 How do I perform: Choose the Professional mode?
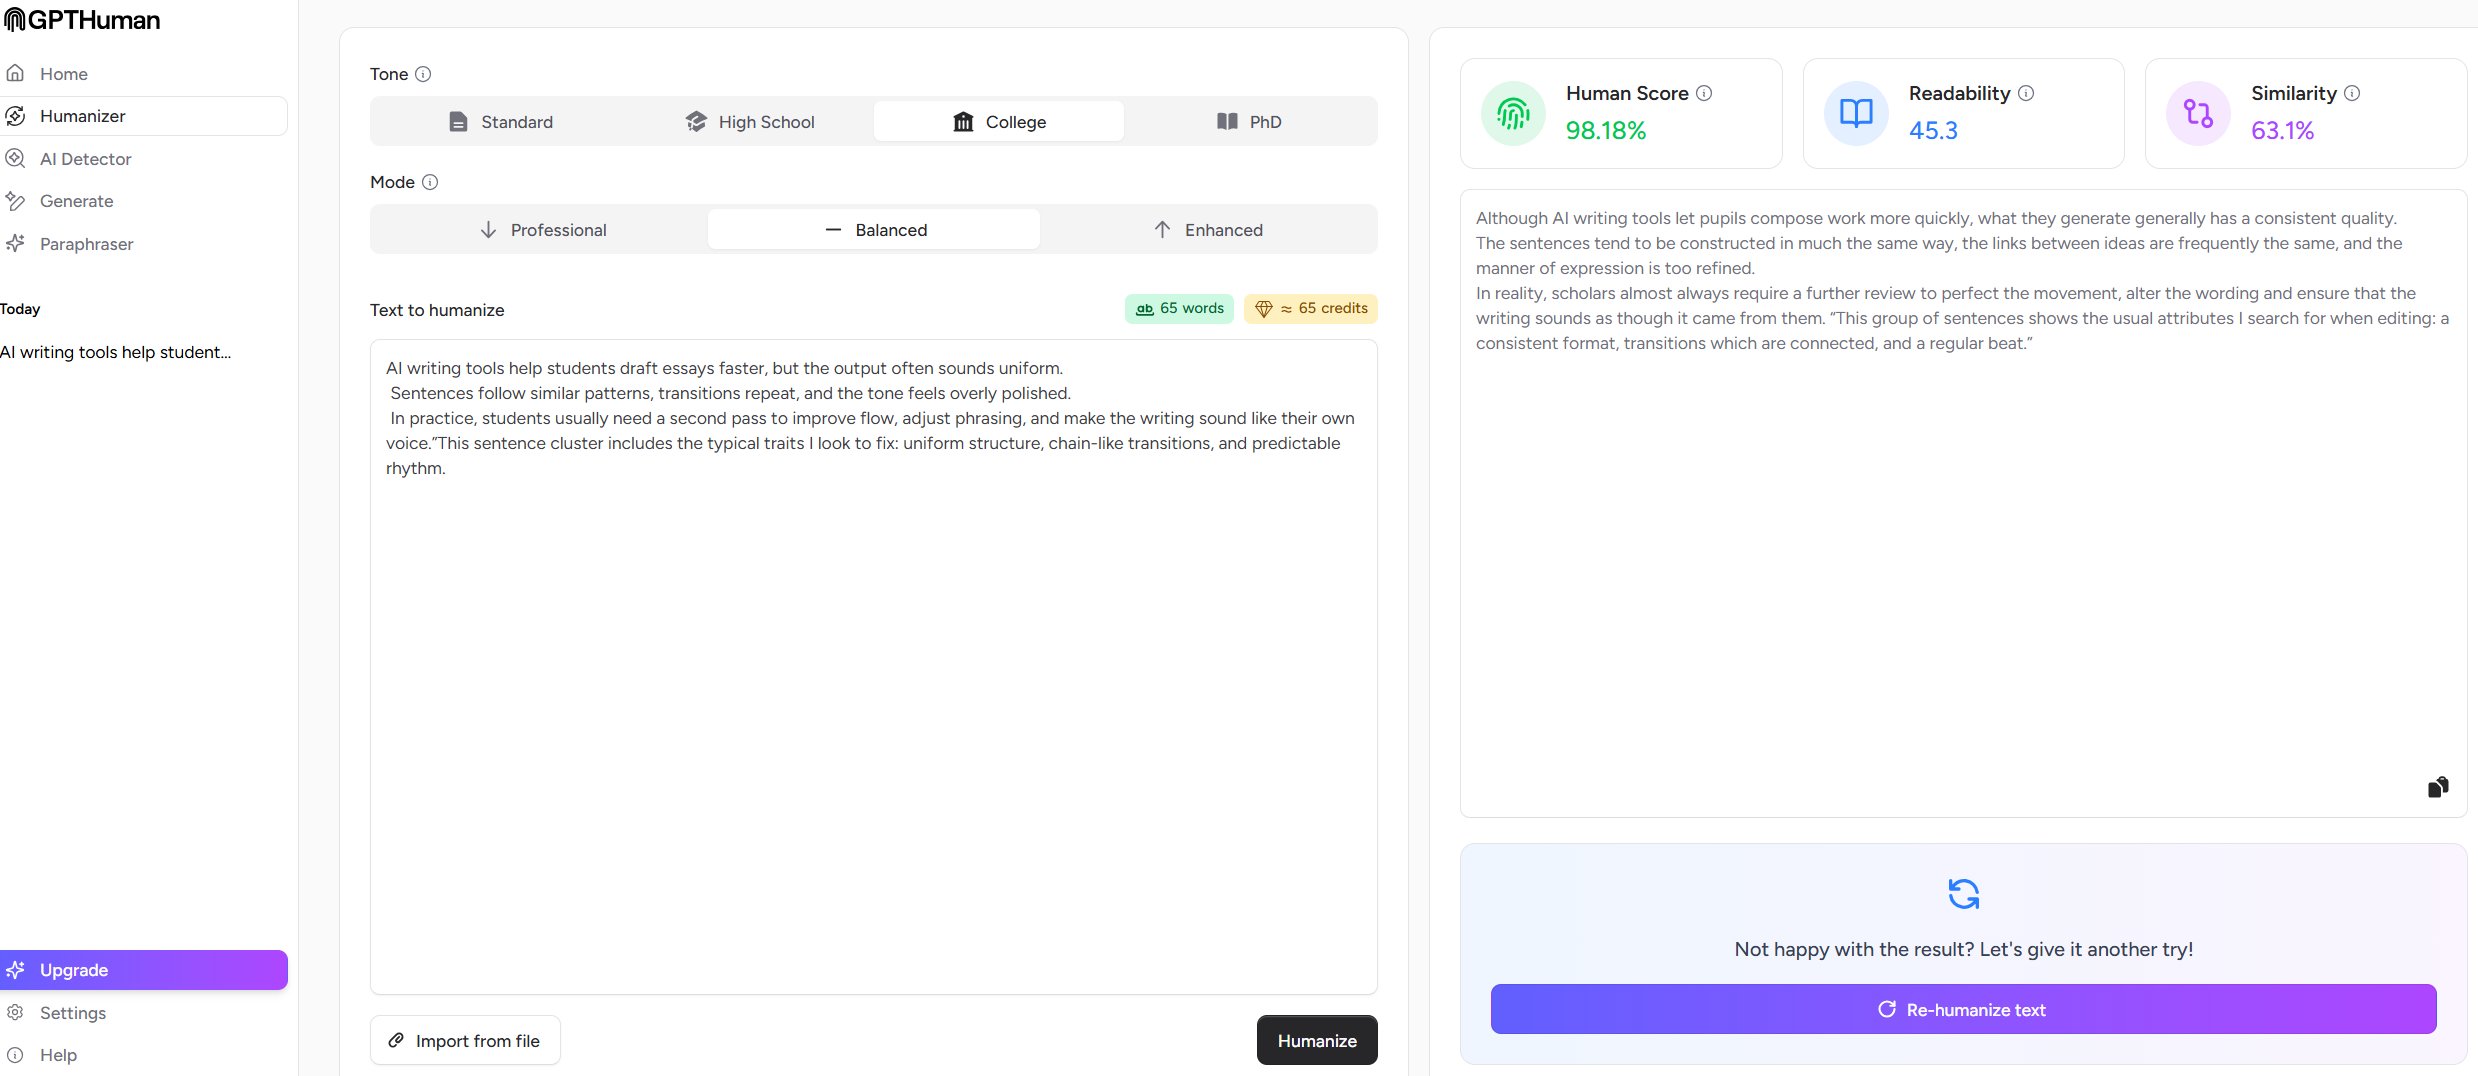(542, 230)
